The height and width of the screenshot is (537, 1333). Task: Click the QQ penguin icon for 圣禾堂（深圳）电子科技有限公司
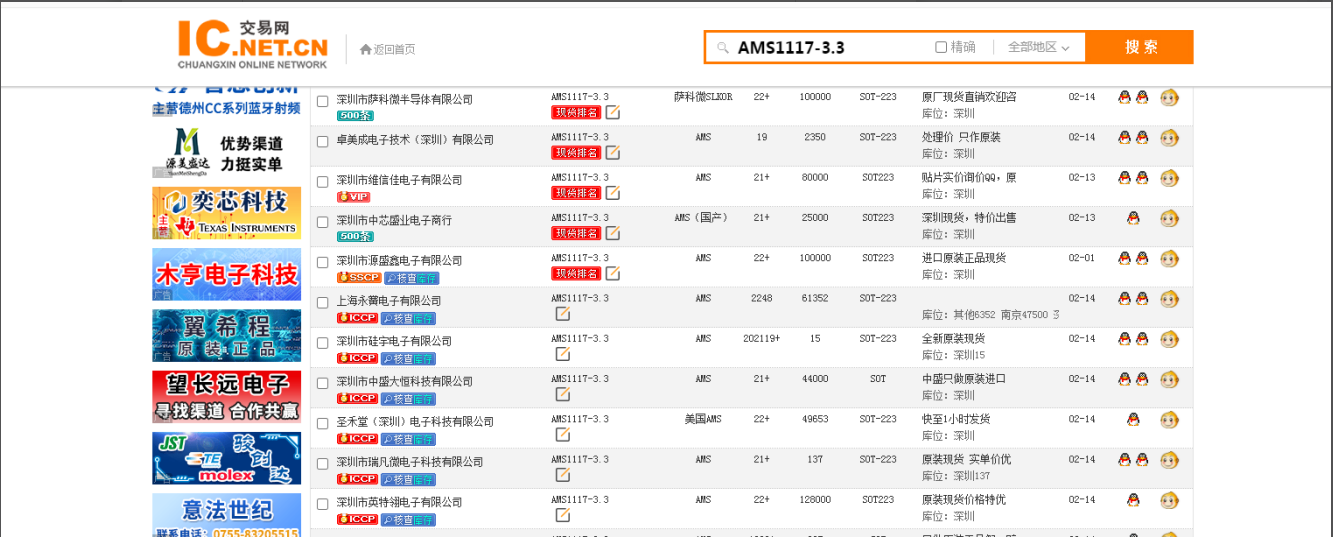pyautogui.click(x=1133, y=419)
